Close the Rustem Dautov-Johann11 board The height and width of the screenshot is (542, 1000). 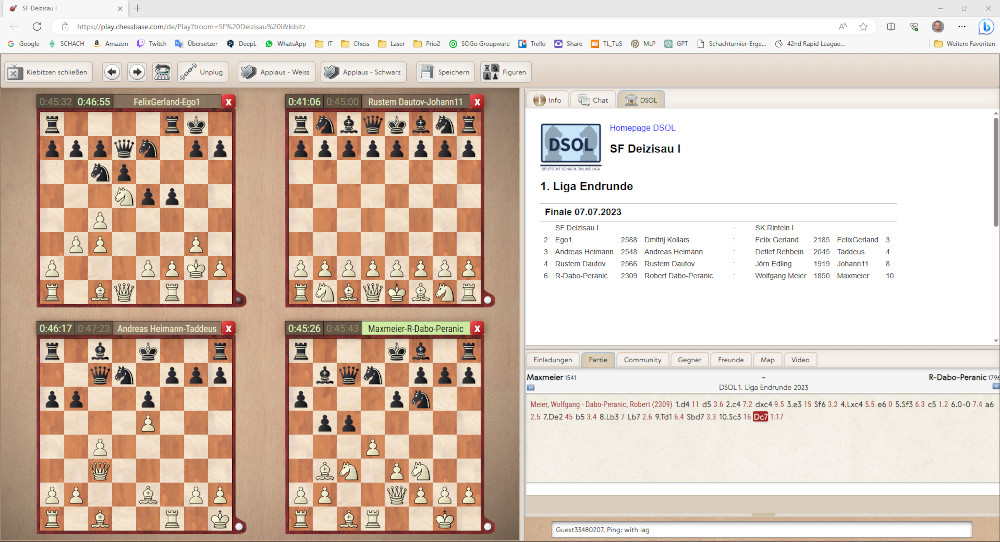click(x=477, y=101)
